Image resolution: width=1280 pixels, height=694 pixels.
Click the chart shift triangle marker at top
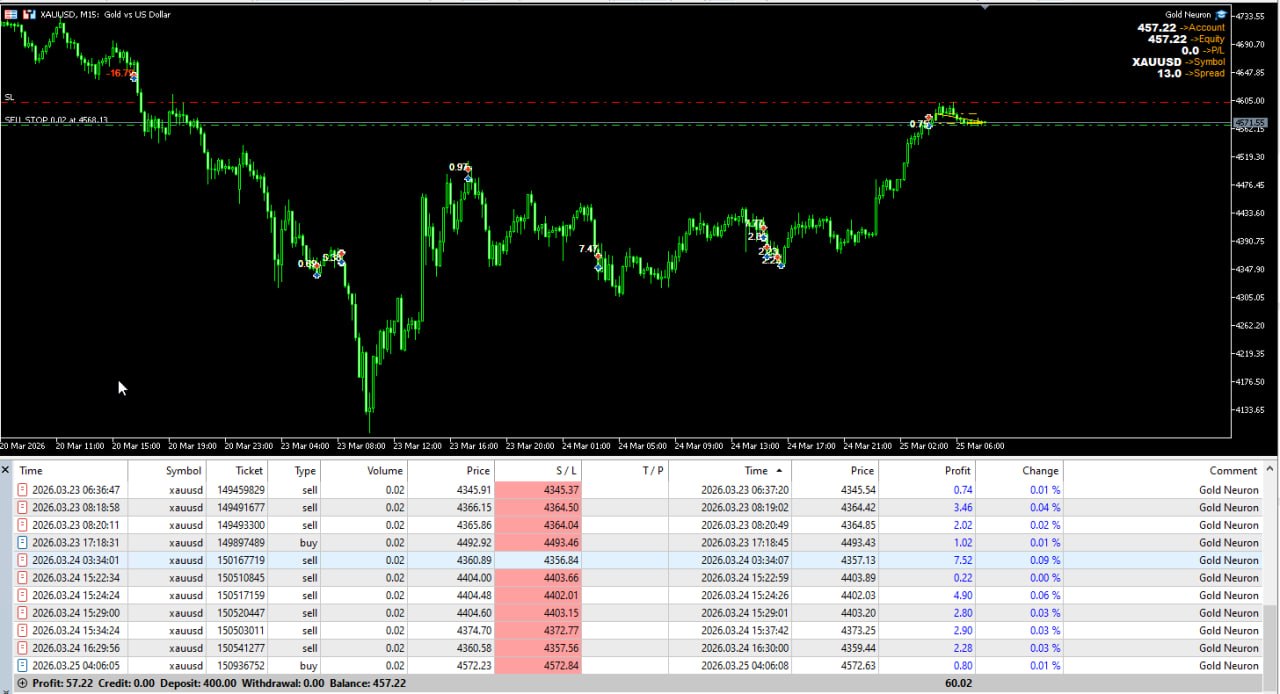coord(985,6)
